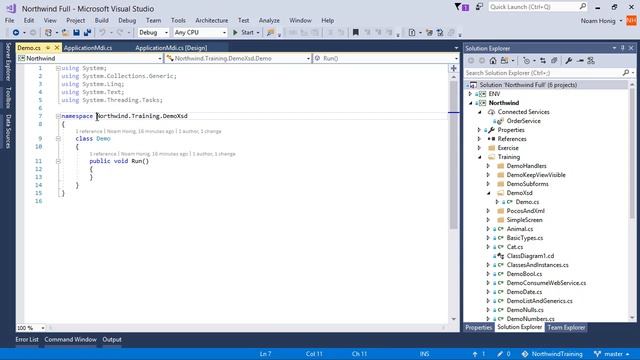640x360 pixels.
Task: Open notifications flag icon in title bar
Action: 461,7
